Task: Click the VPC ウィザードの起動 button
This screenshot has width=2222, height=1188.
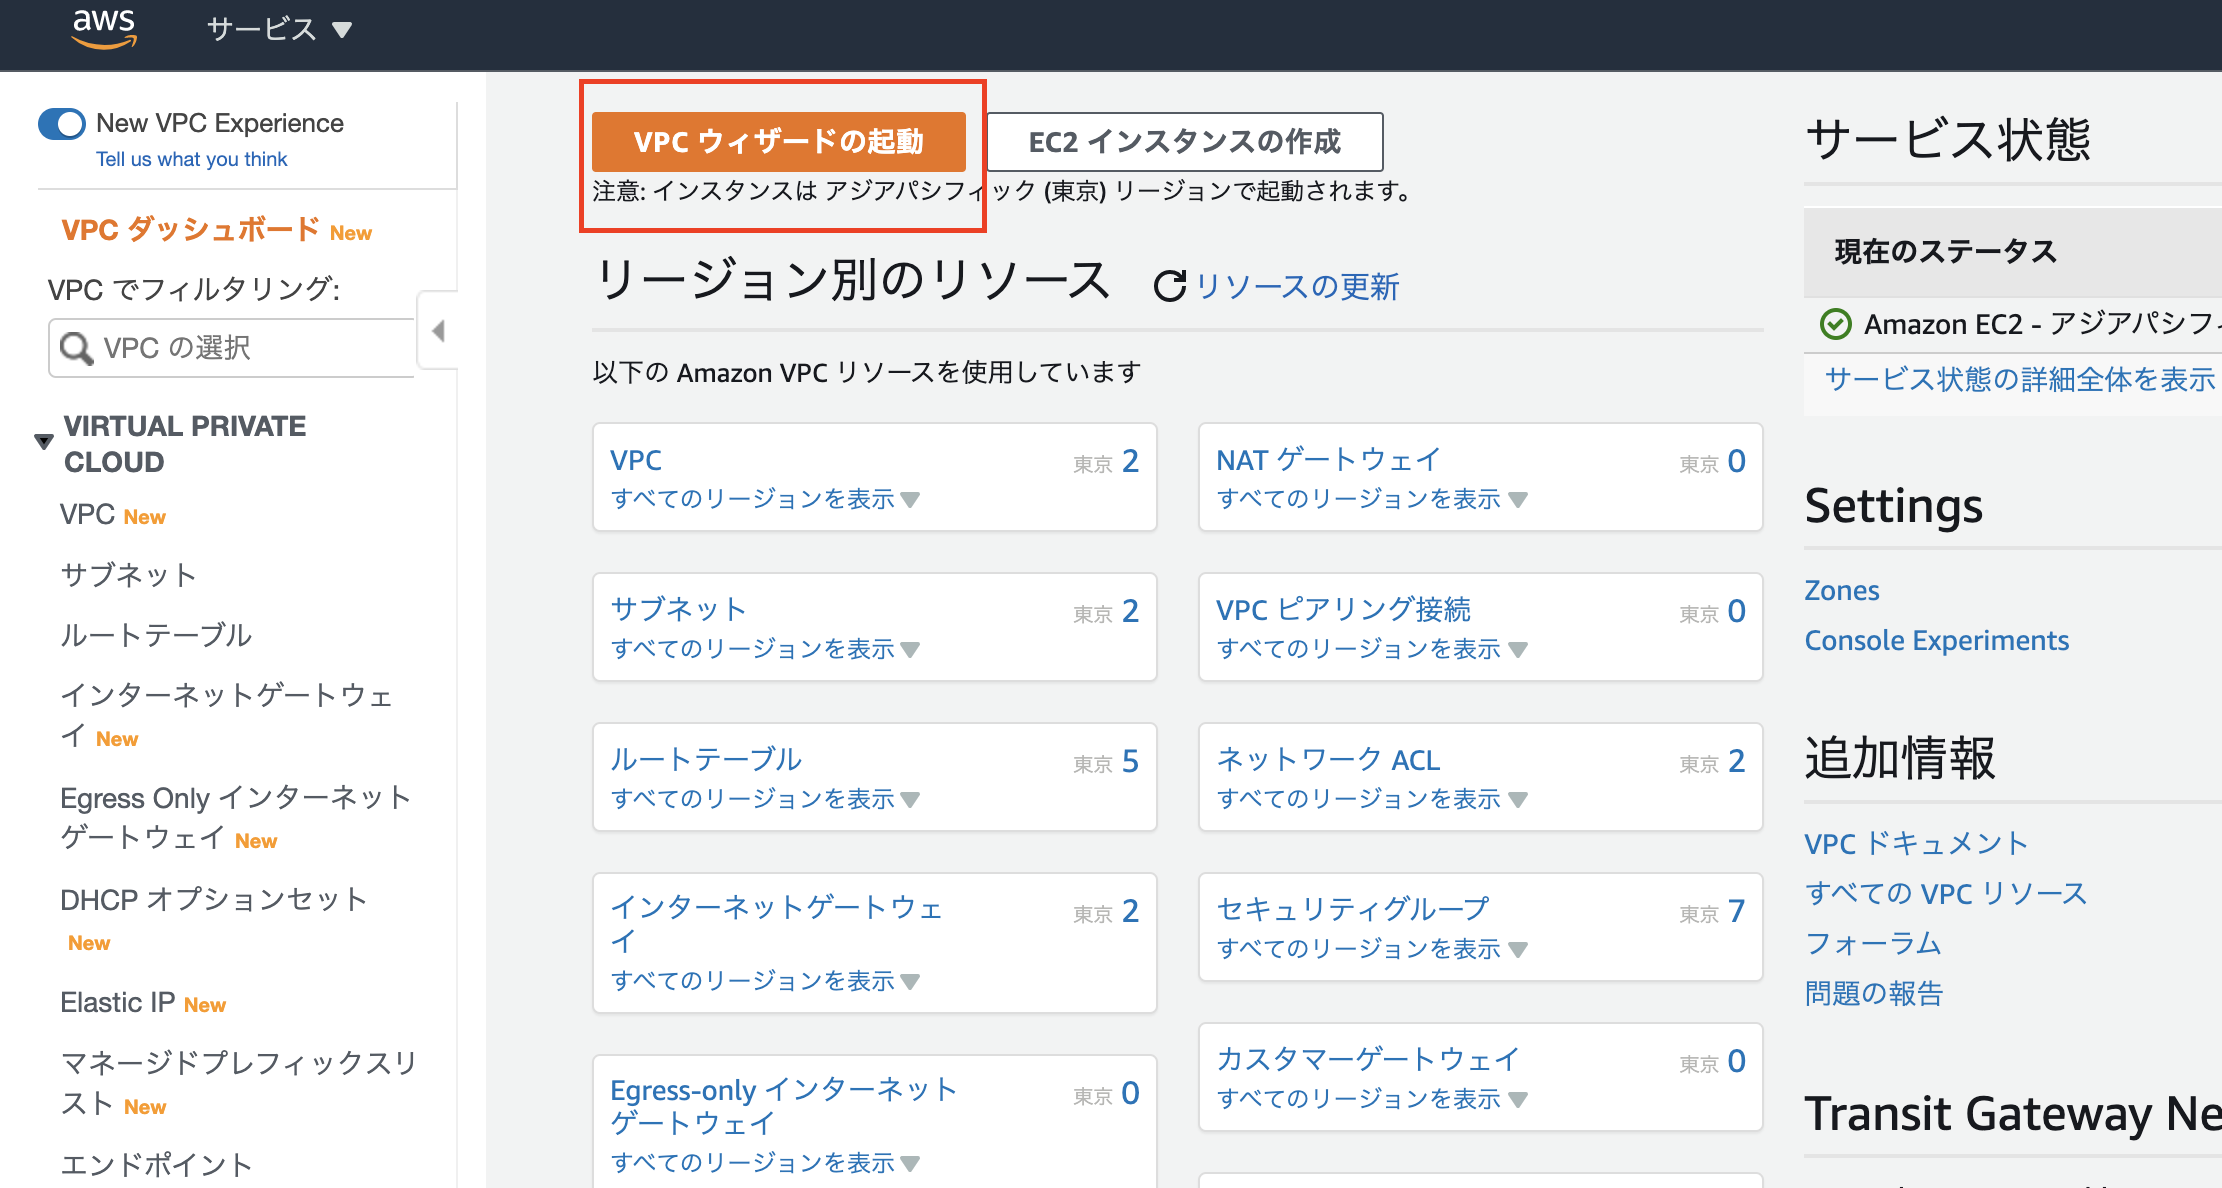Action: [x=778, y=142]
